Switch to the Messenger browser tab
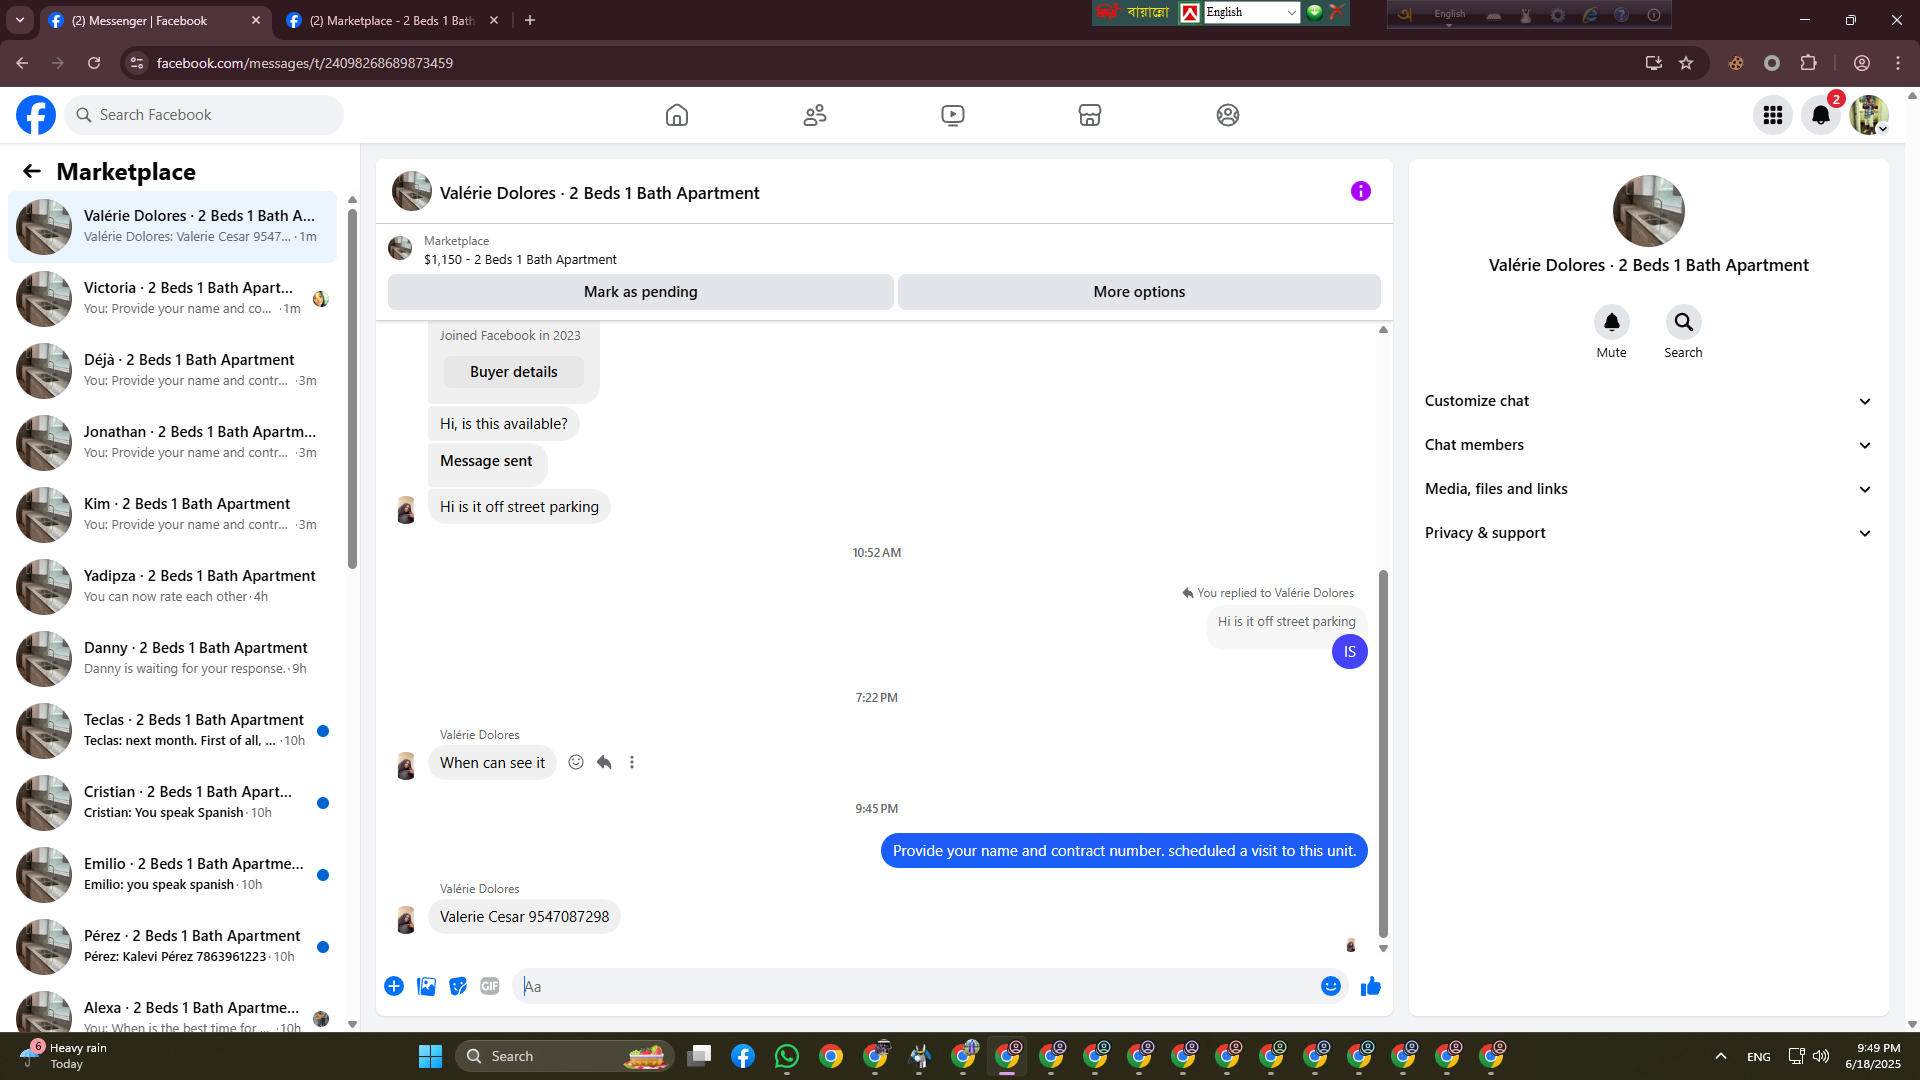Viewport: 1920px width, 1080px height. [155, 20]
